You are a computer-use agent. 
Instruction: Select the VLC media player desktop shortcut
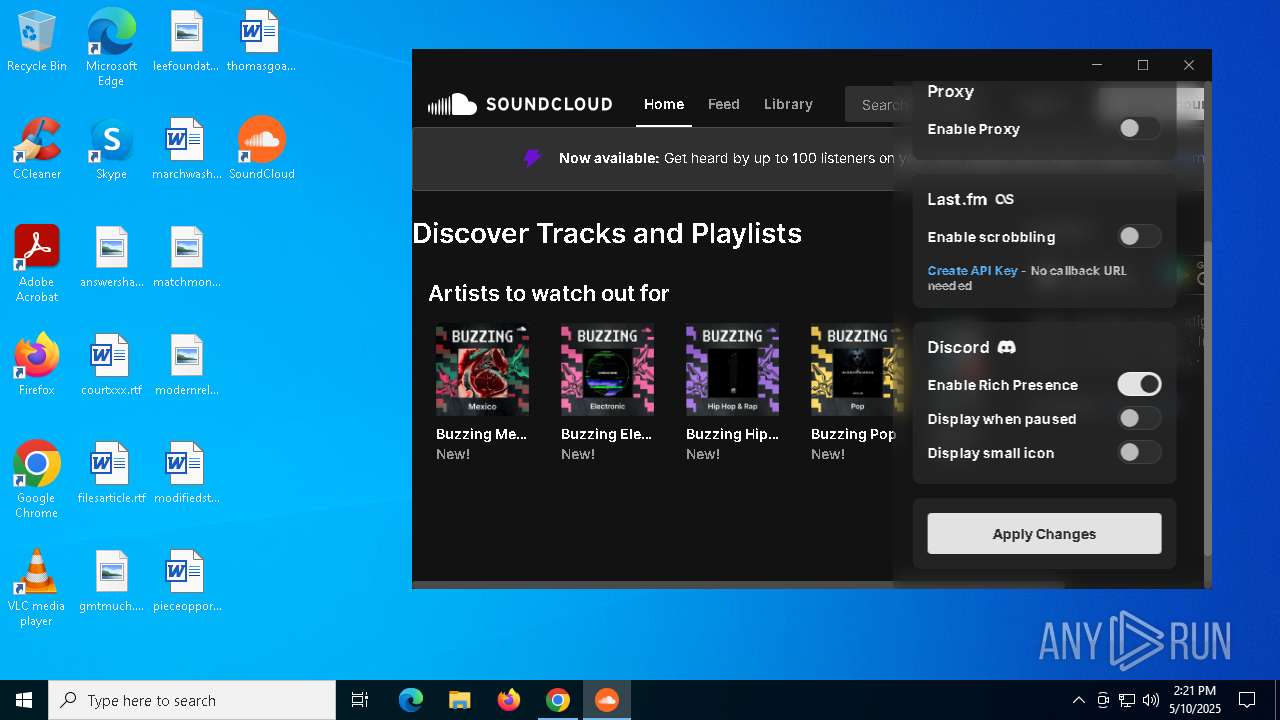click(x=37, y=588)
